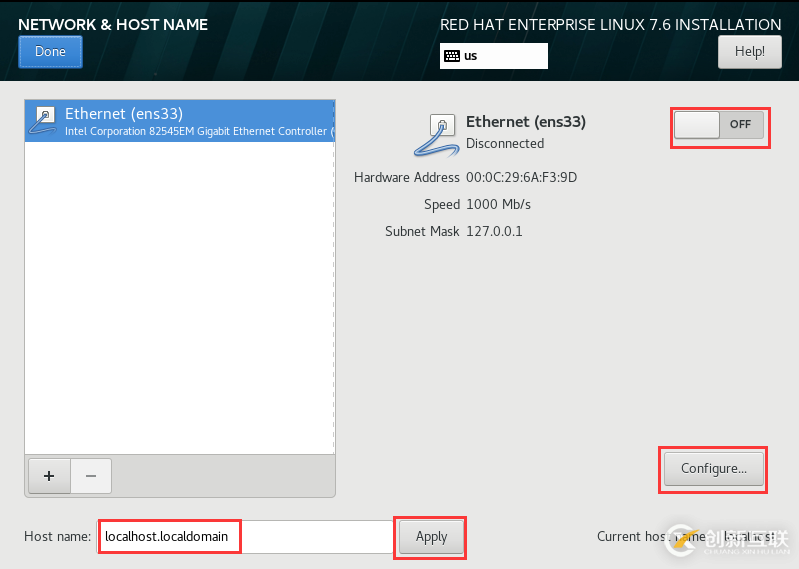Open the Help! button
The width and height of the screenshot is (799, 569).
749,52
